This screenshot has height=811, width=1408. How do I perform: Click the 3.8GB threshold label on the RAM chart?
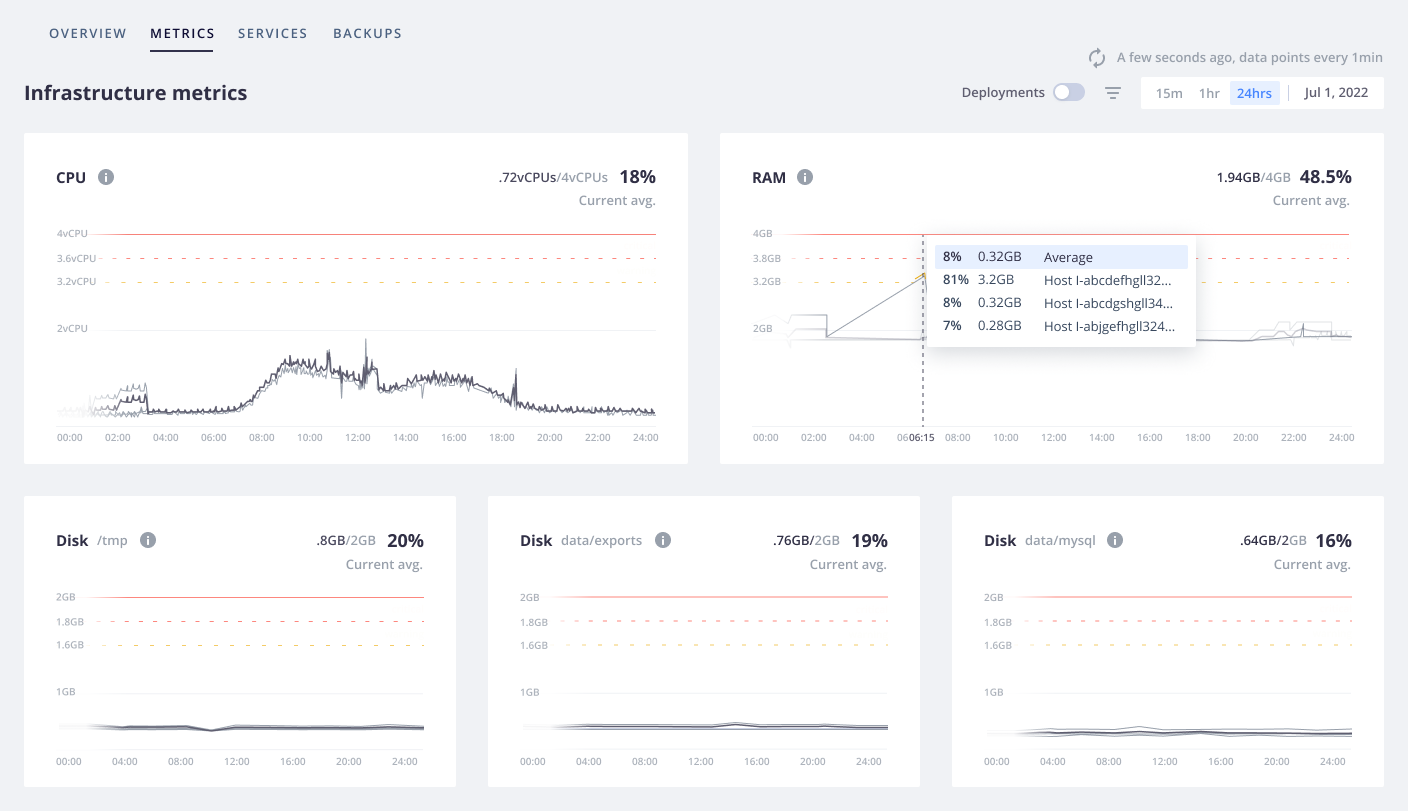click(766, 258)
